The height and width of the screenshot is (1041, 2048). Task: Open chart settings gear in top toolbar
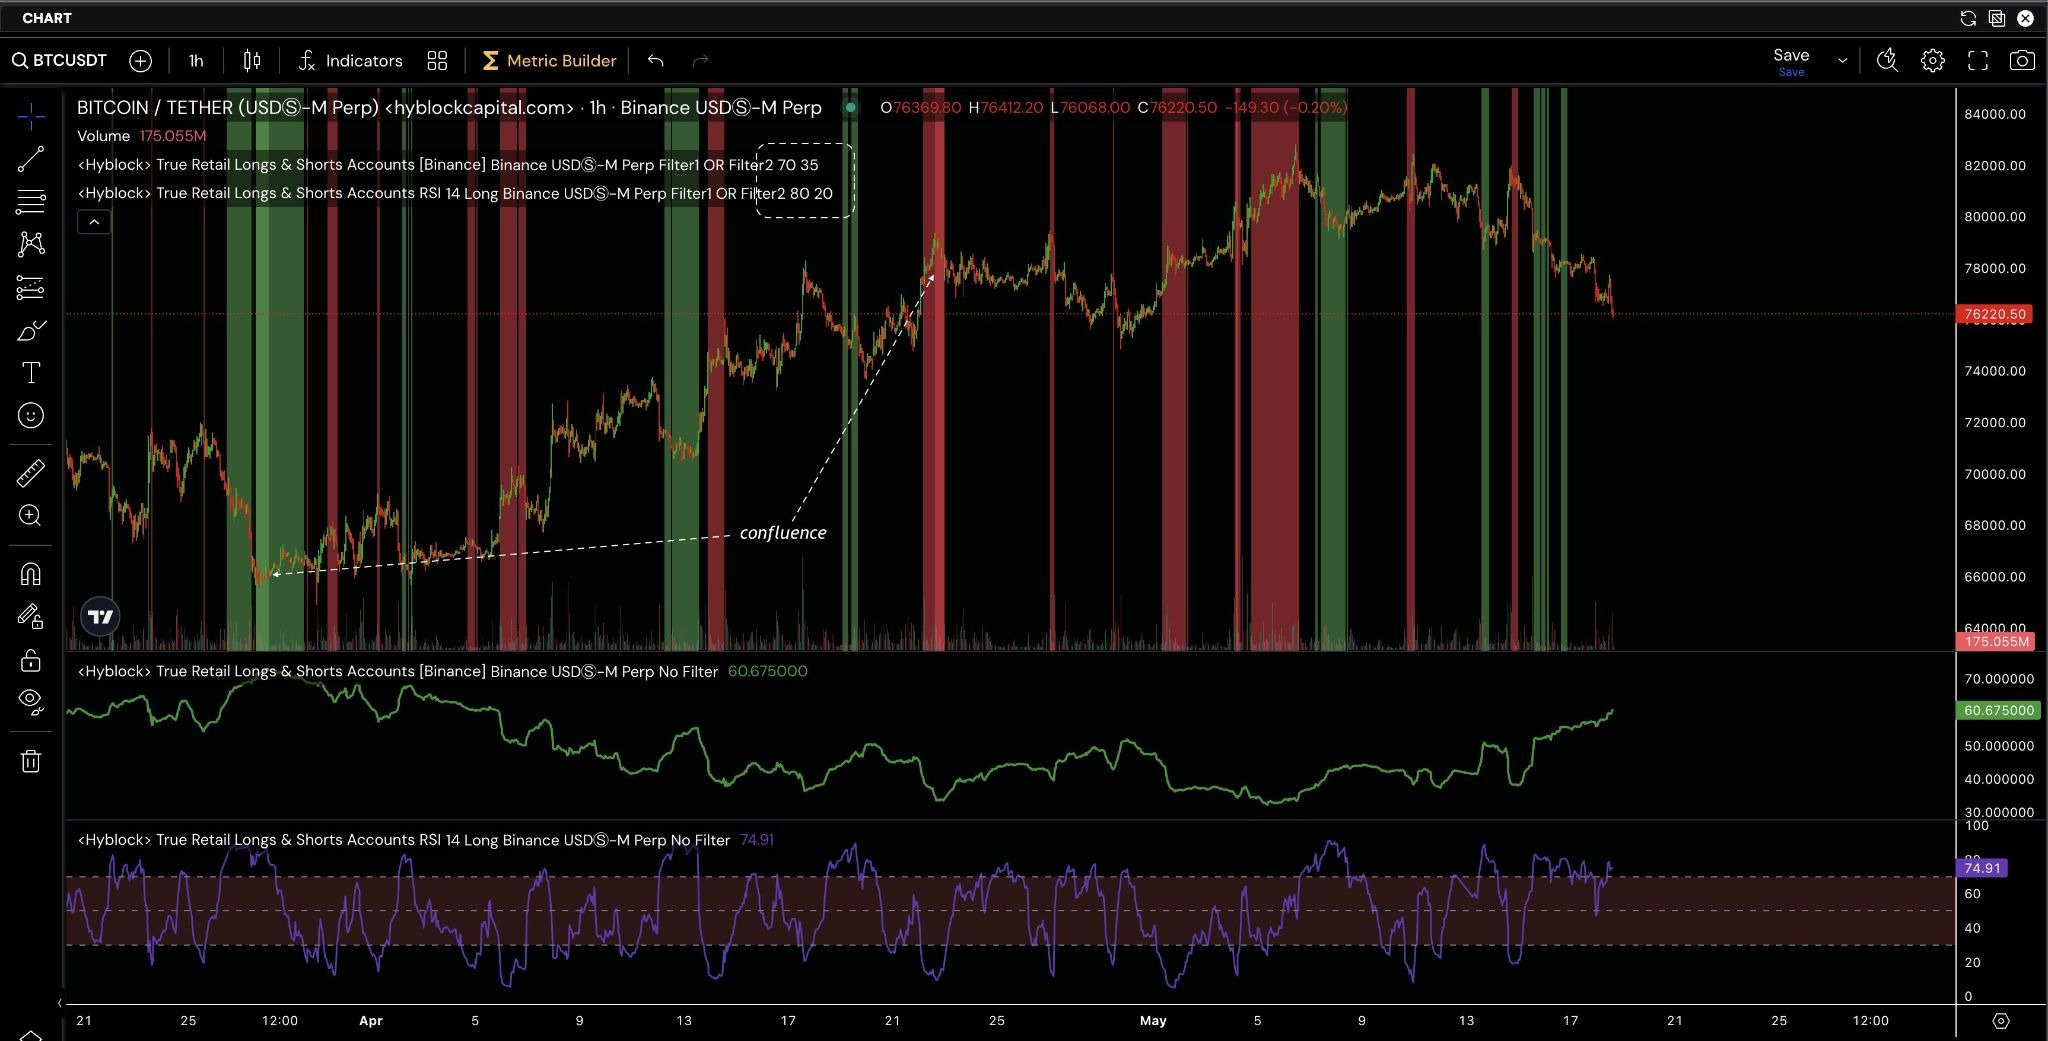point(1932,61)
